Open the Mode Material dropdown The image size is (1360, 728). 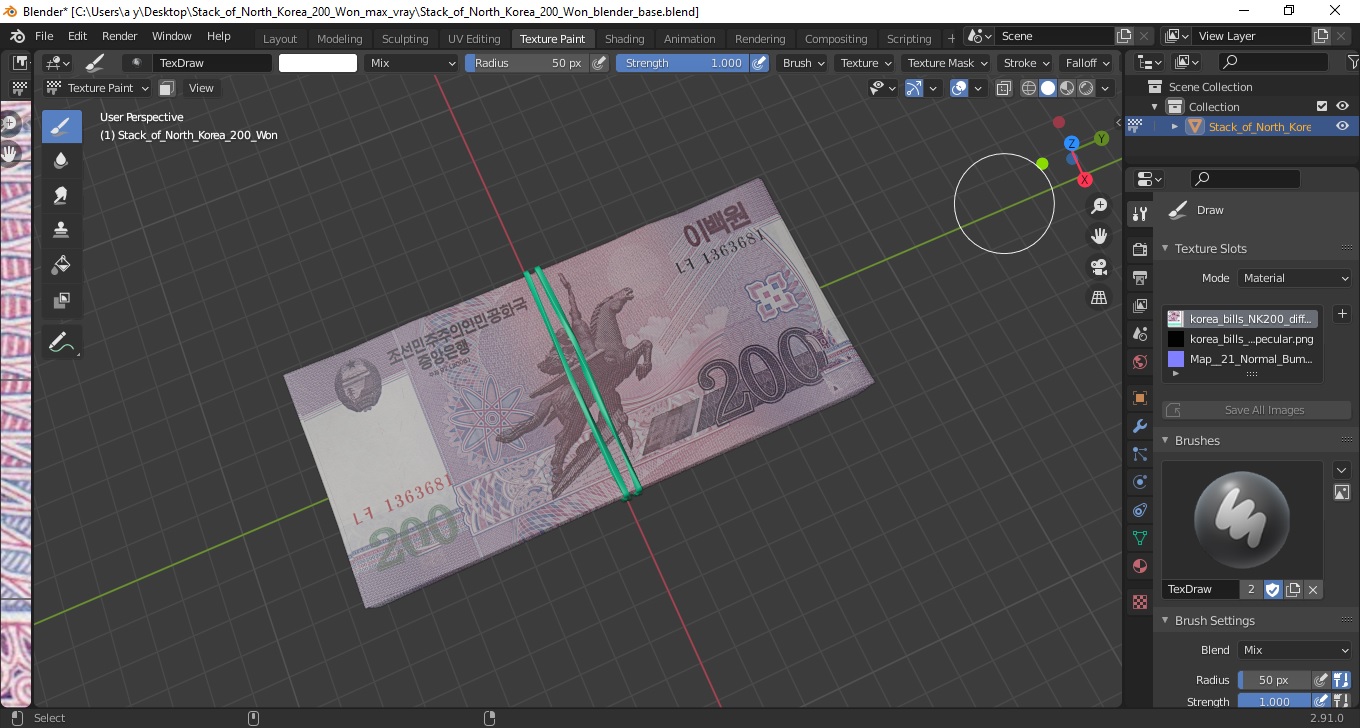[x=1295, y=278]
